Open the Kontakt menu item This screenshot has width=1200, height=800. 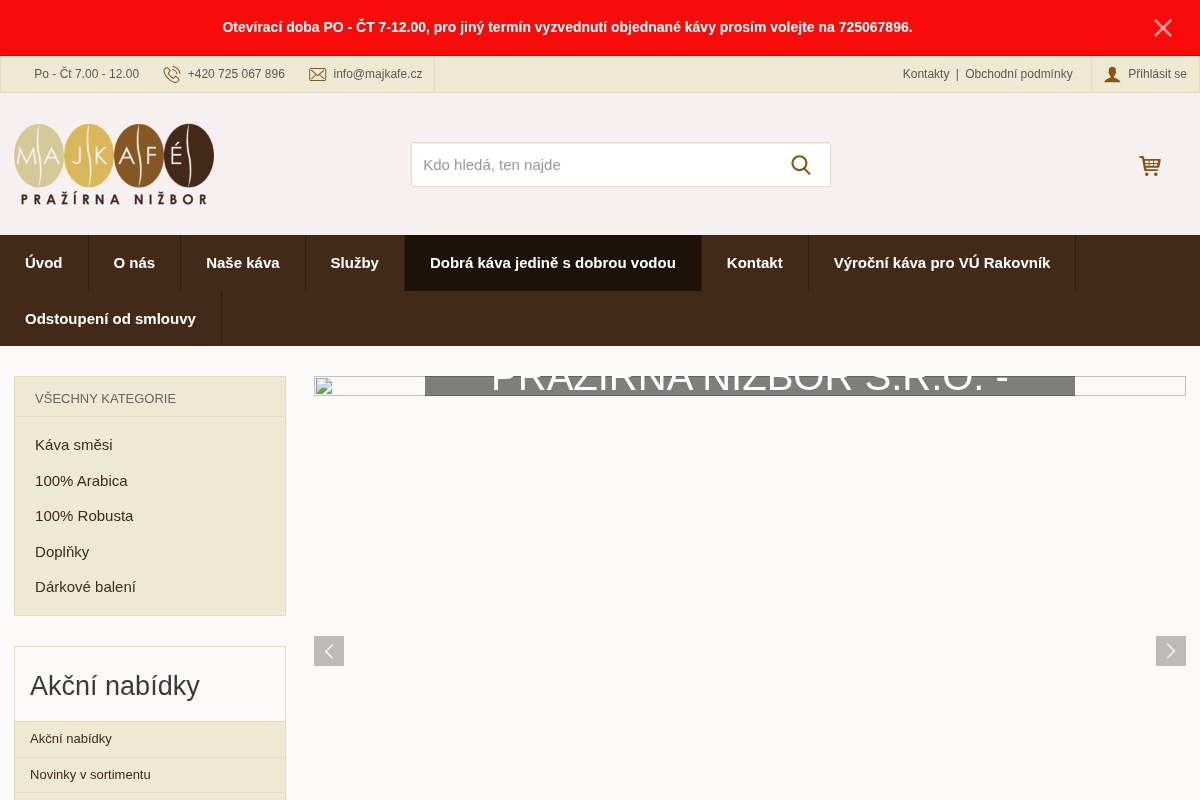point(755,263)
